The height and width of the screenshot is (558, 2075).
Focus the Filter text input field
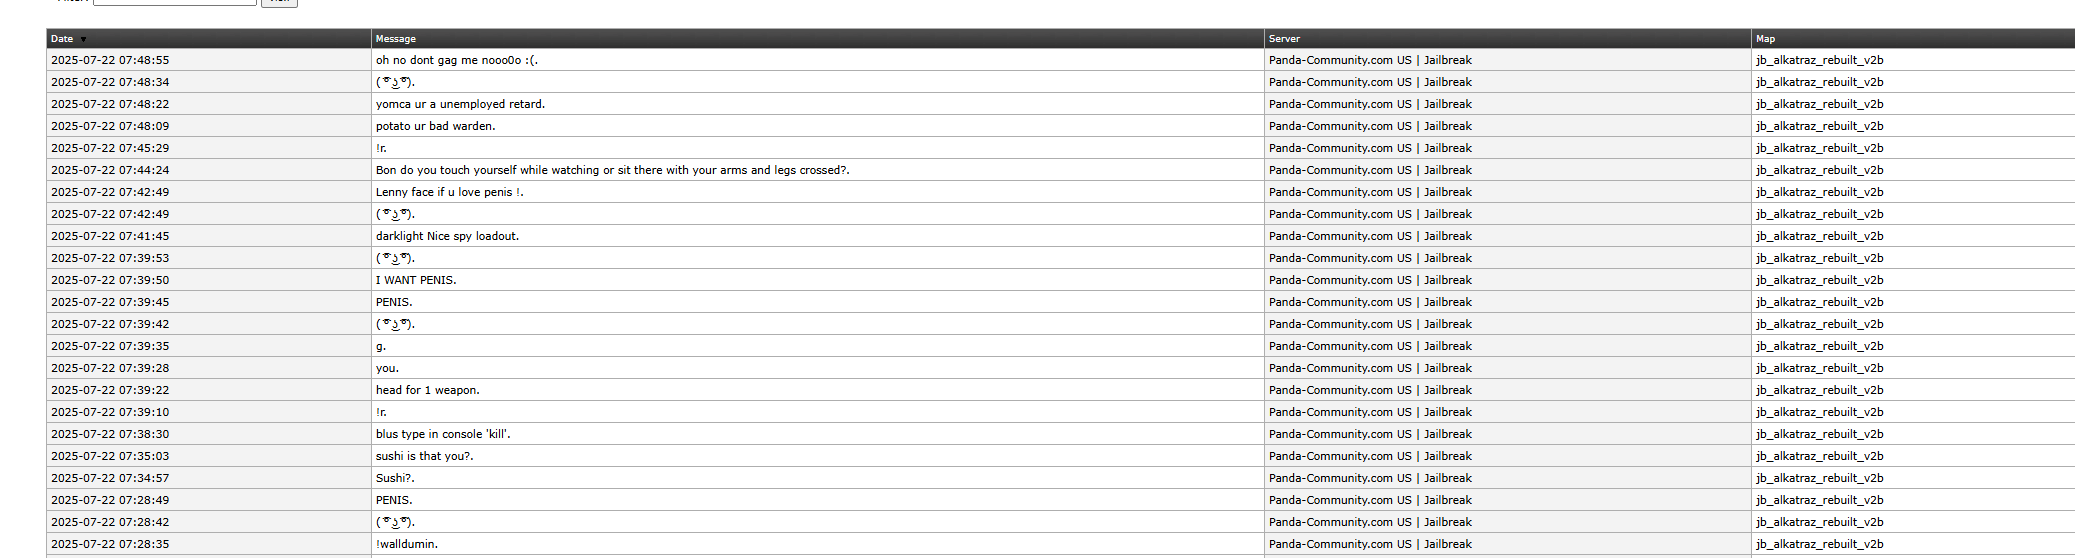coord(174,2)
